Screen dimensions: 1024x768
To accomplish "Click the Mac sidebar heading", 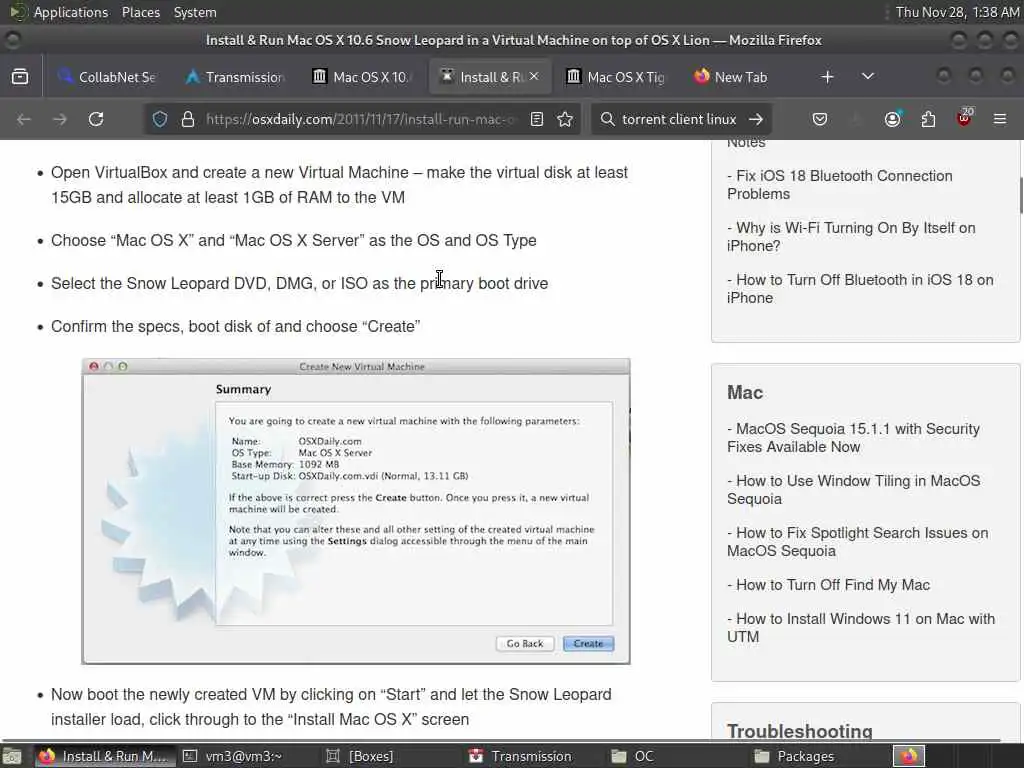I will pyautogui.click(x=745, y=392).
